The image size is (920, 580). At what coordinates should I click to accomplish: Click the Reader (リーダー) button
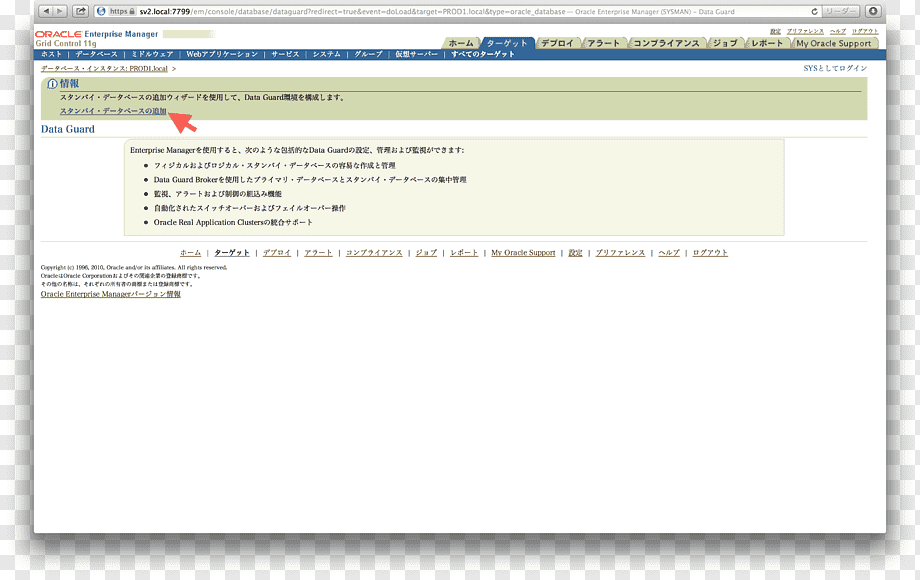(841, 11)
